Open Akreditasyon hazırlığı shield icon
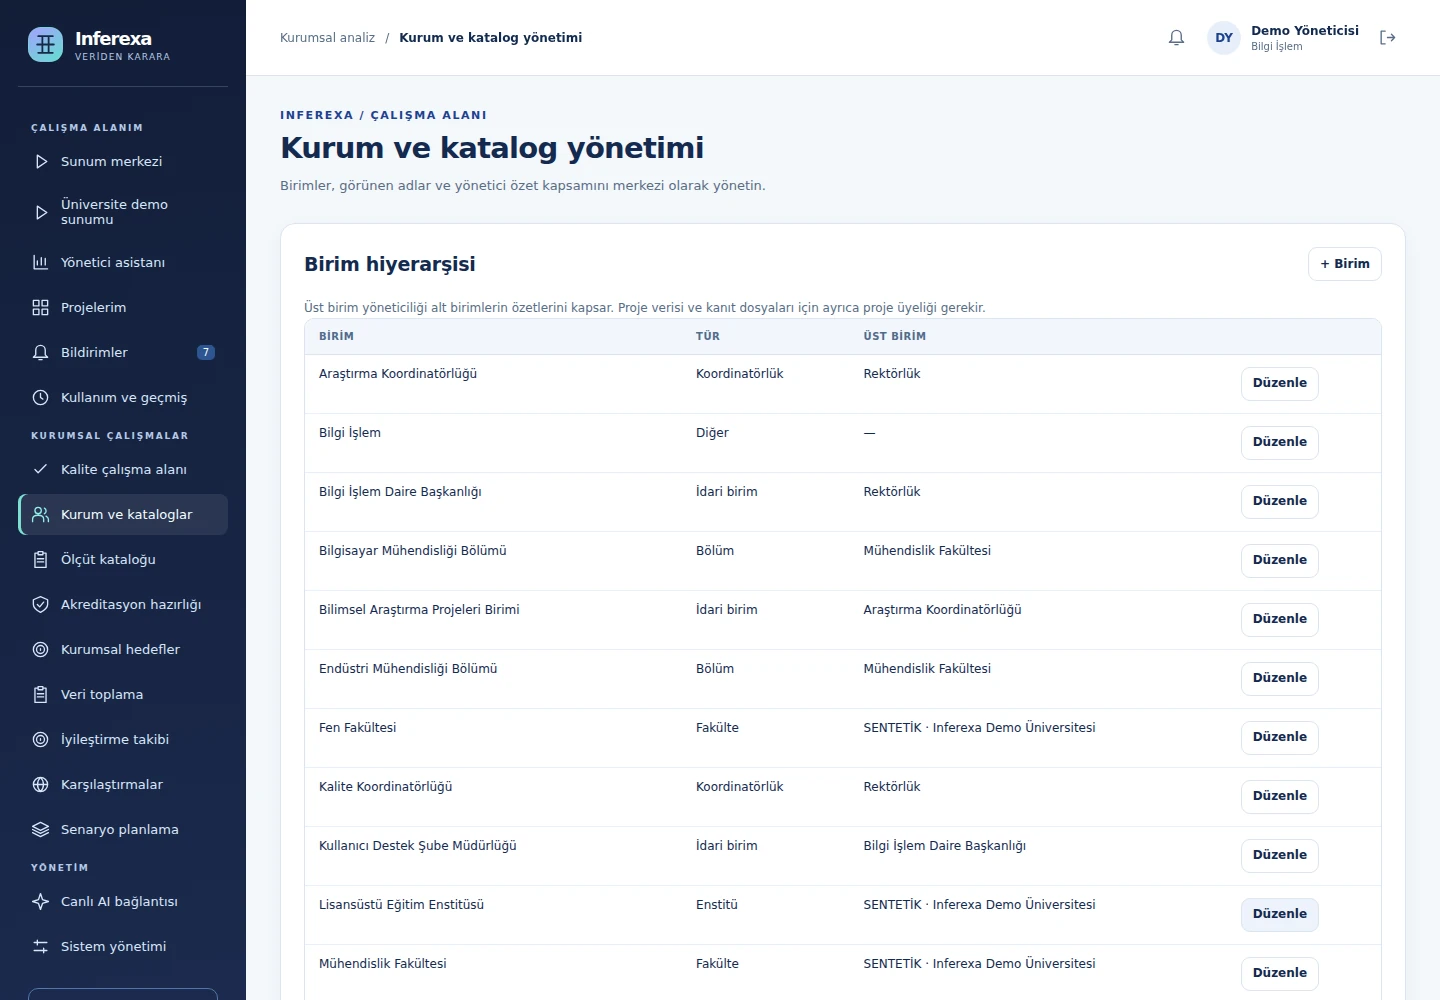Viewport: 1440px width, 1000px height. point(41,604)
